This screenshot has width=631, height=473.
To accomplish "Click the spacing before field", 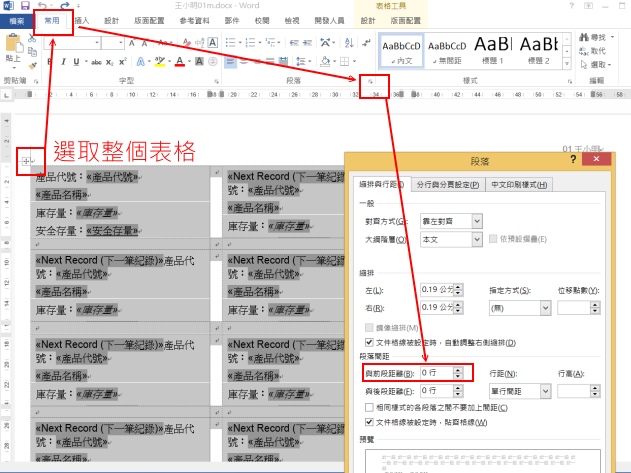I will point(436,373).
